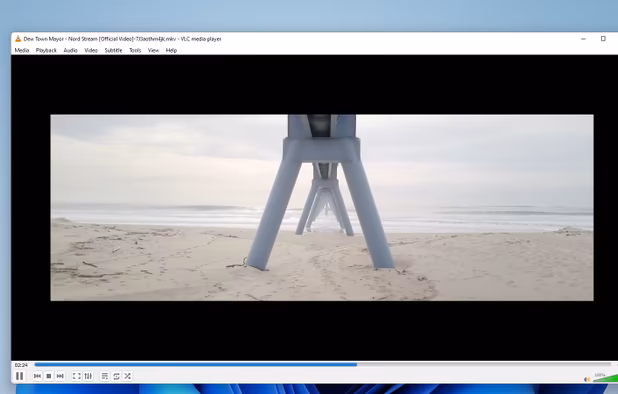Open the Help menu

click(x=171, y=50)
